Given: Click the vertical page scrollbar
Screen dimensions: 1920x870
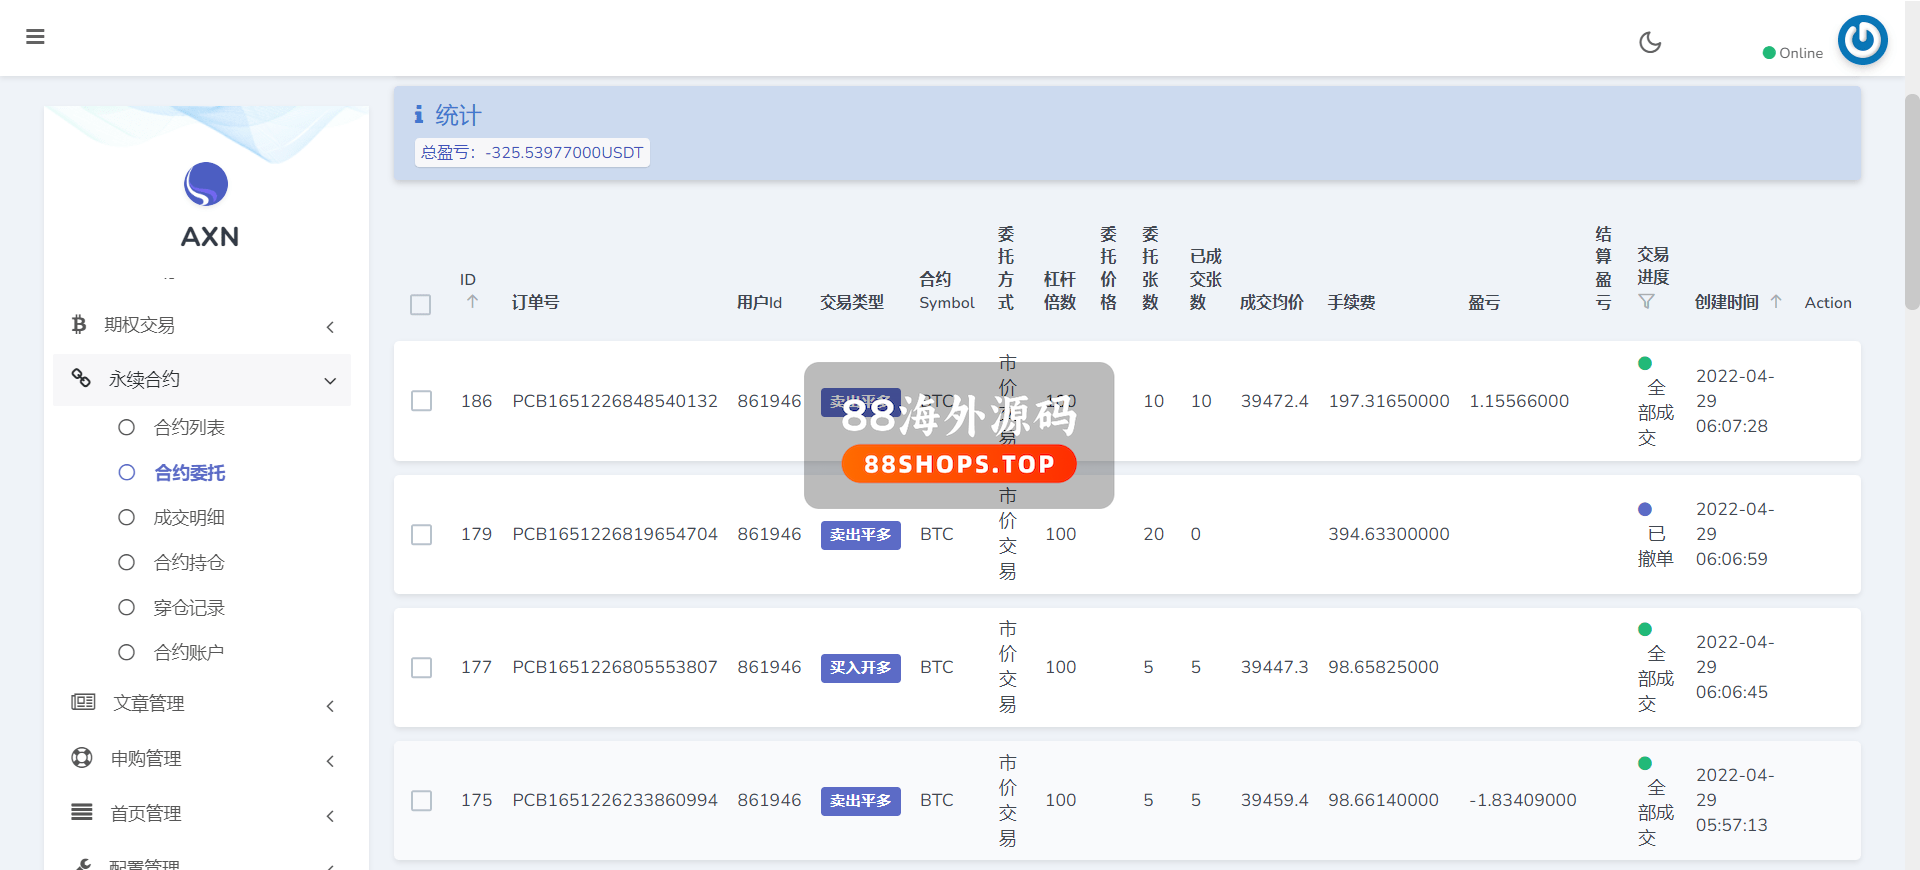Looking at the screenshot, I should tap(1911, 200).
